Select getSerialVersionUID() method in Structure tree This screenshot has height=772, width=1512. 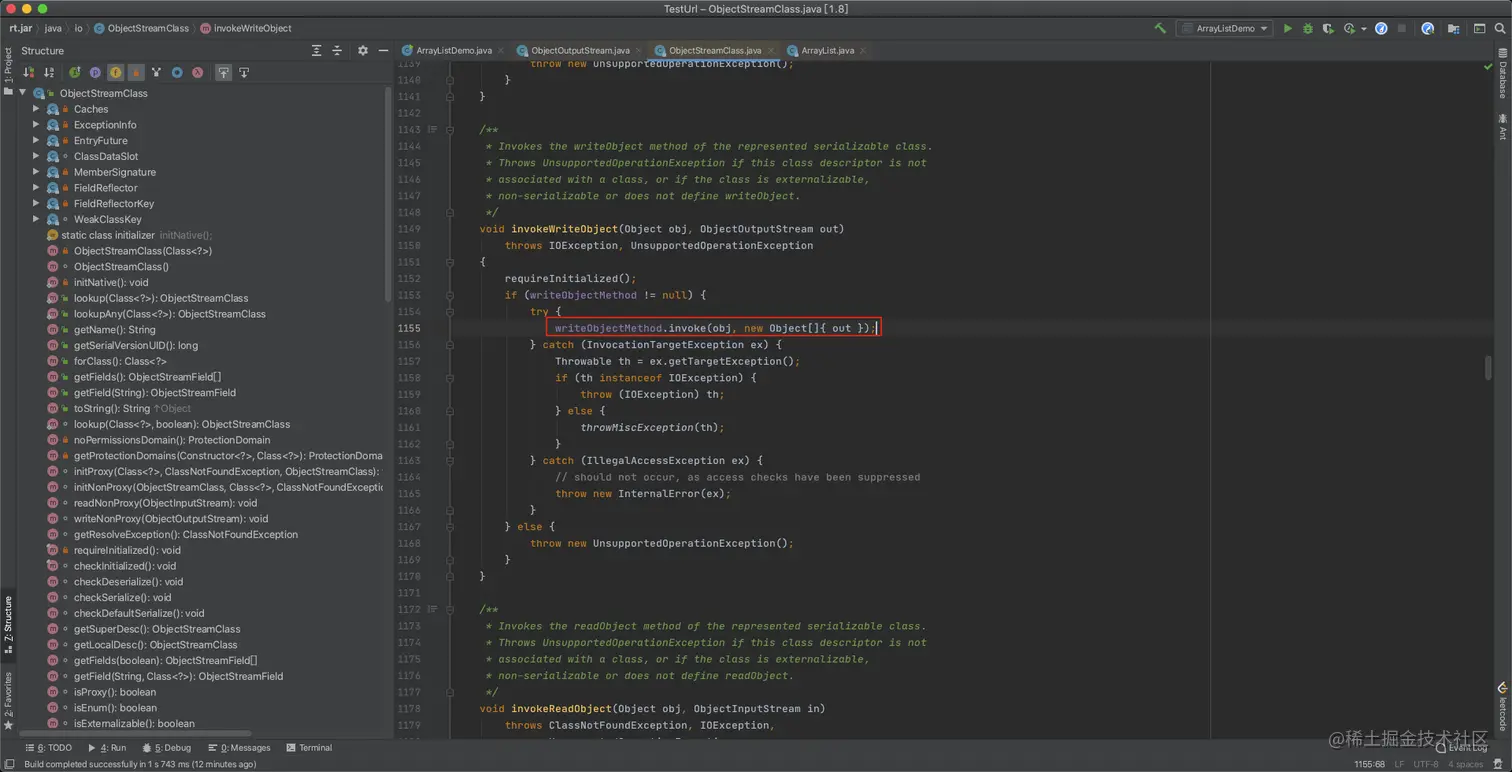(135, 345)
